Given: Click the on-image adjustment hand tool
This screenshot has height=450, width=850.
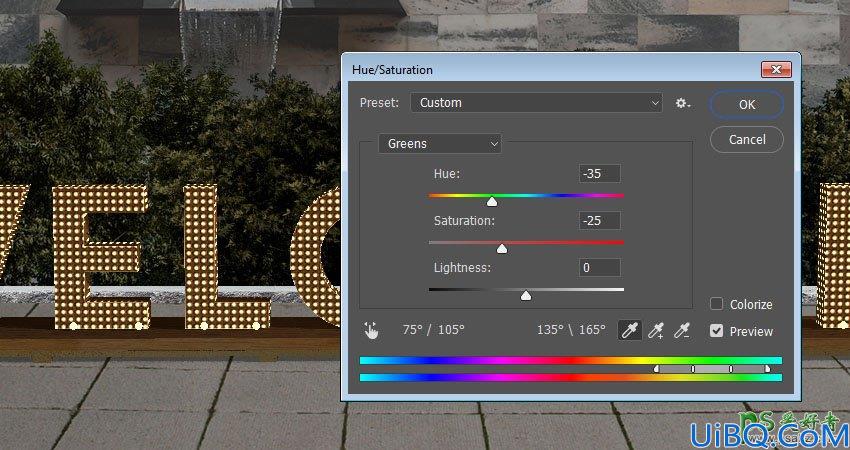Looking at the screenshot, I should (x=371, y=330).
